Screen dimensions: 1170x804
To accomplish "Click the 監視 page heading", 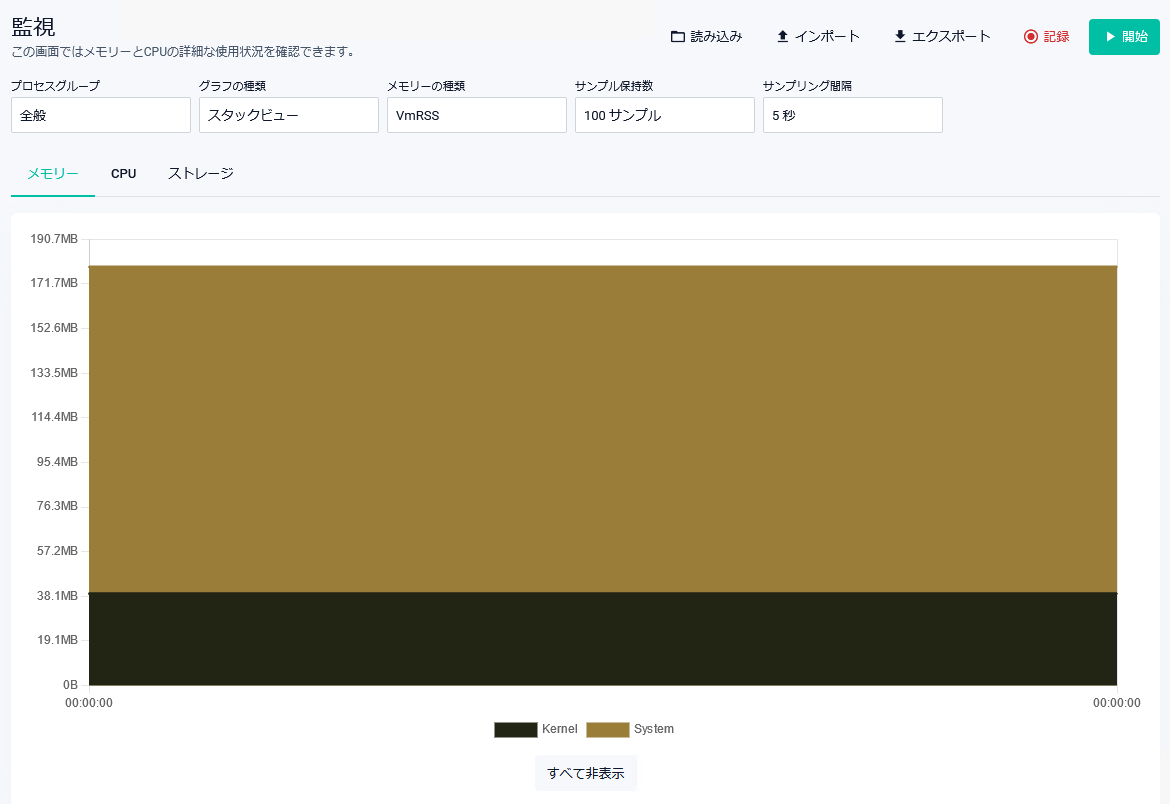I will coord(34,27).
